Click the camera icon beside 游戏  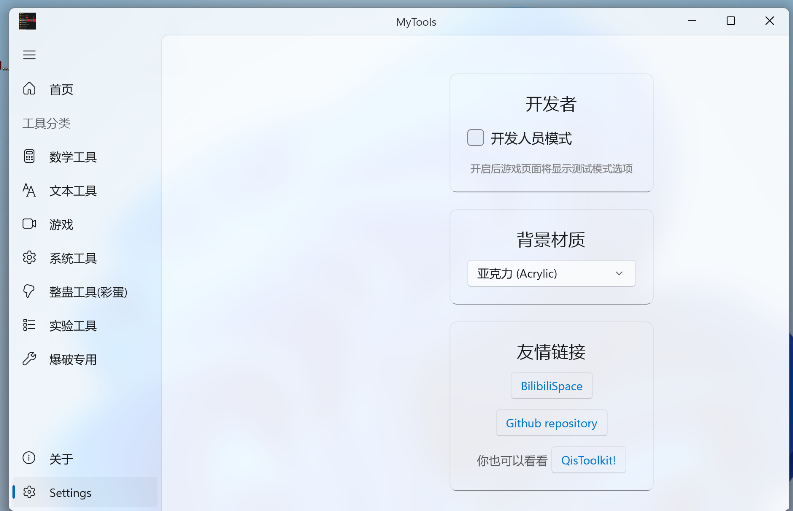pos(29,224)
